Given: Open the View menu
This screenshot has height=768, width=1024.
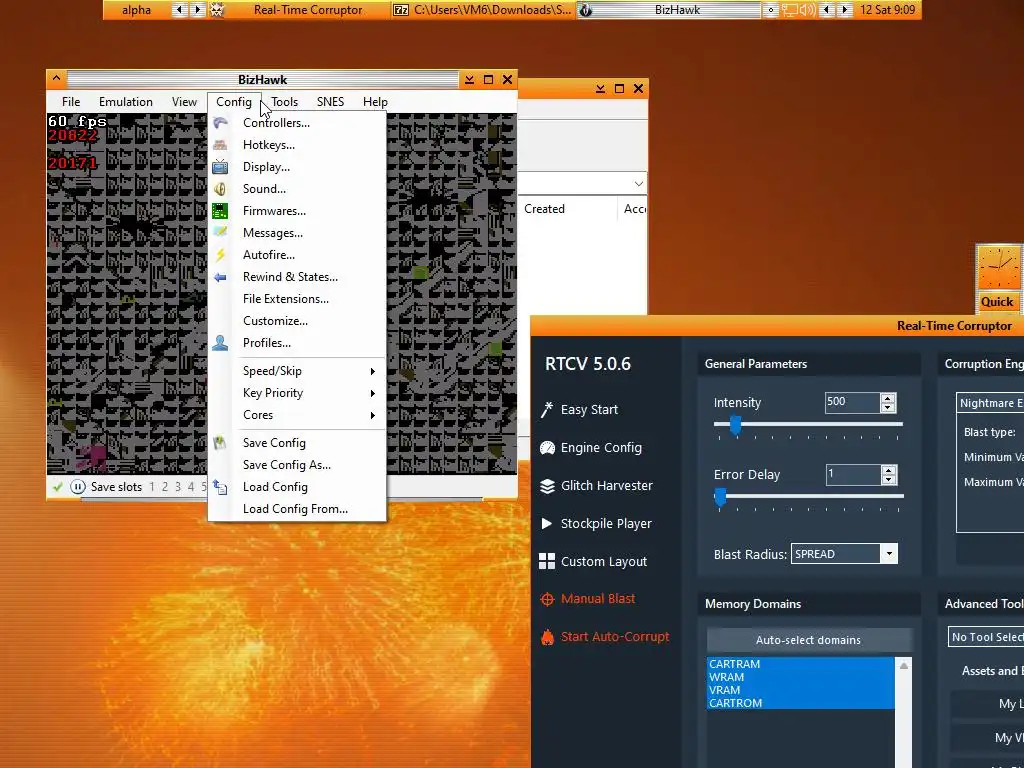Looking at the screenshot, I should click(x=184, y=102).
